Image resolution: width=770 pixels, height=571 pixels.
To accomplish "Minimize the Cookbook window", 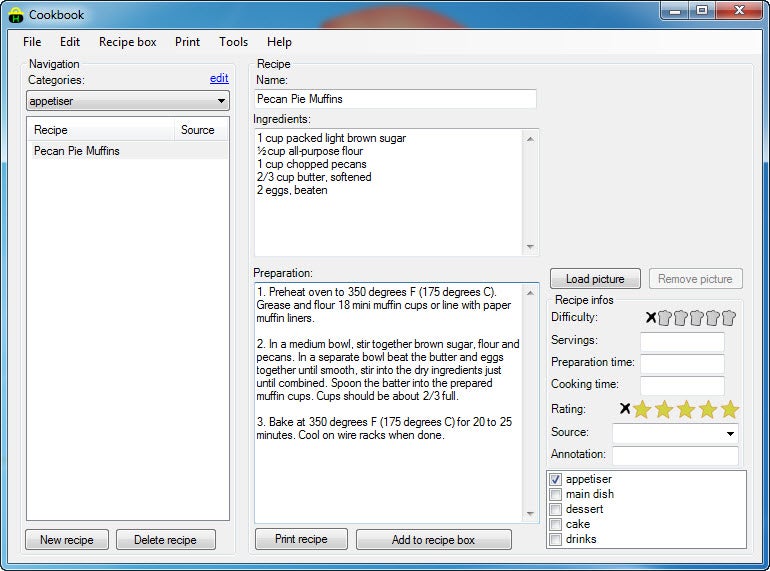I will tap(675, 11).
